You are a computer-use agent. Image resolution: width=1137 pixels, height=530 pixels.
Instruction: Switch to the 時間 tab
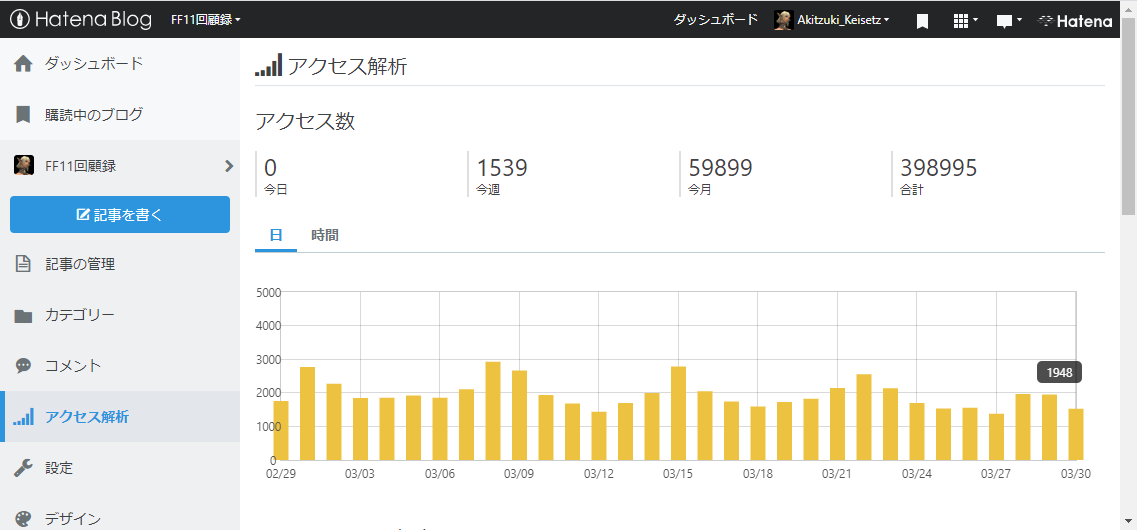[x=325, y=235]
